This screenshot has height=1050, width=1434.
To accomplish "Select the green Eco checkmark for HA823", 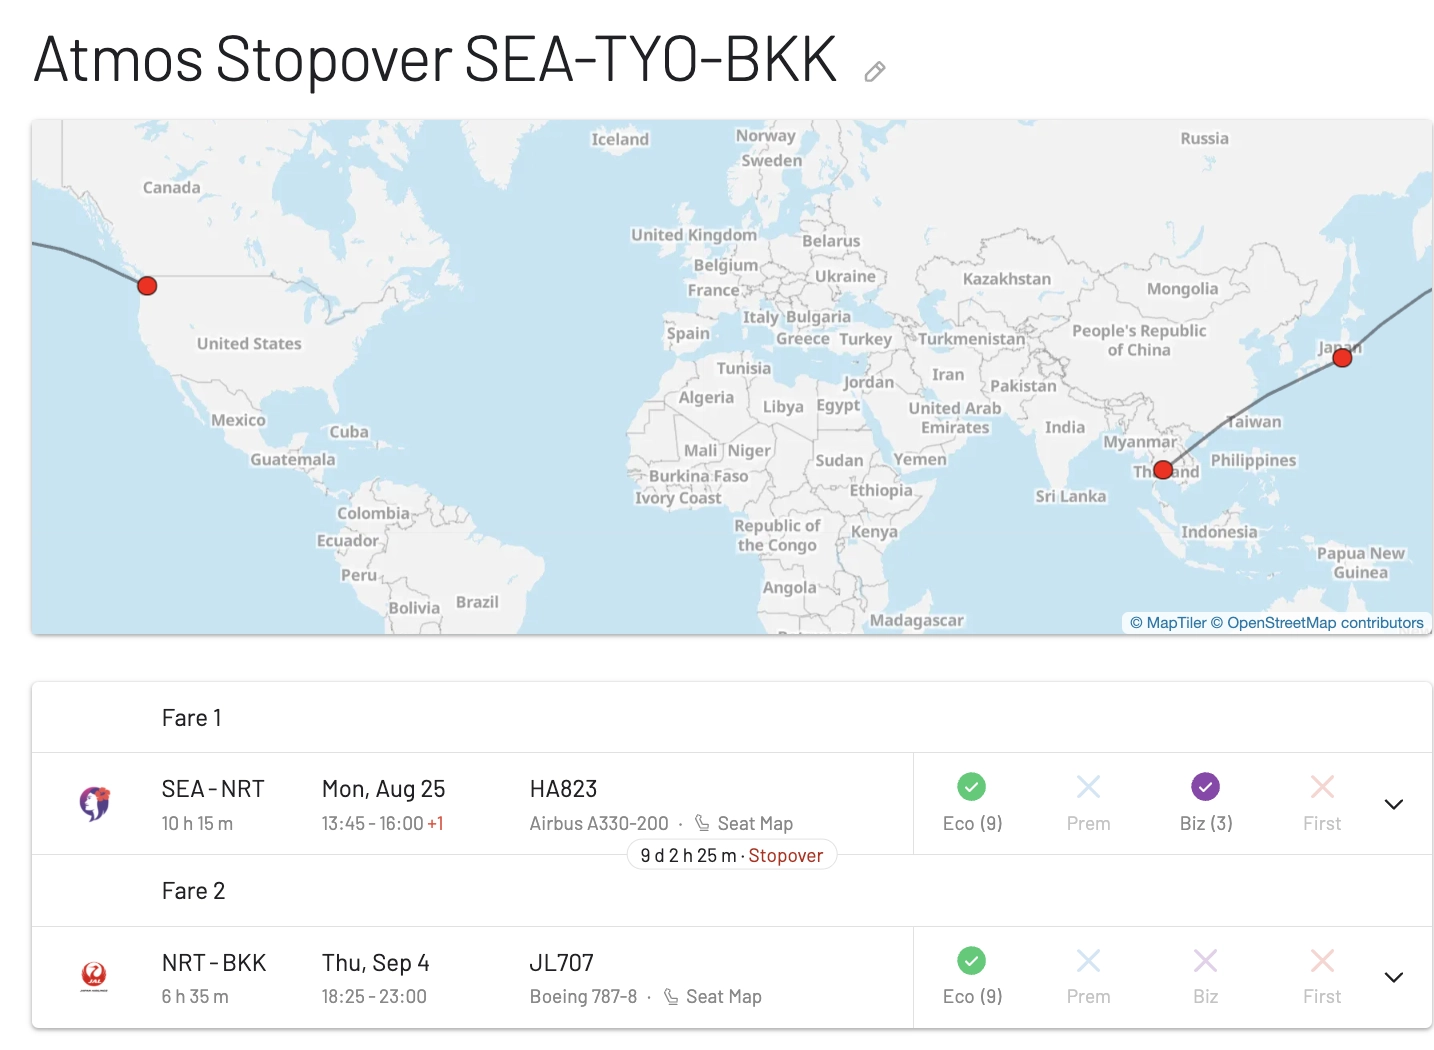I will (971, 787).
